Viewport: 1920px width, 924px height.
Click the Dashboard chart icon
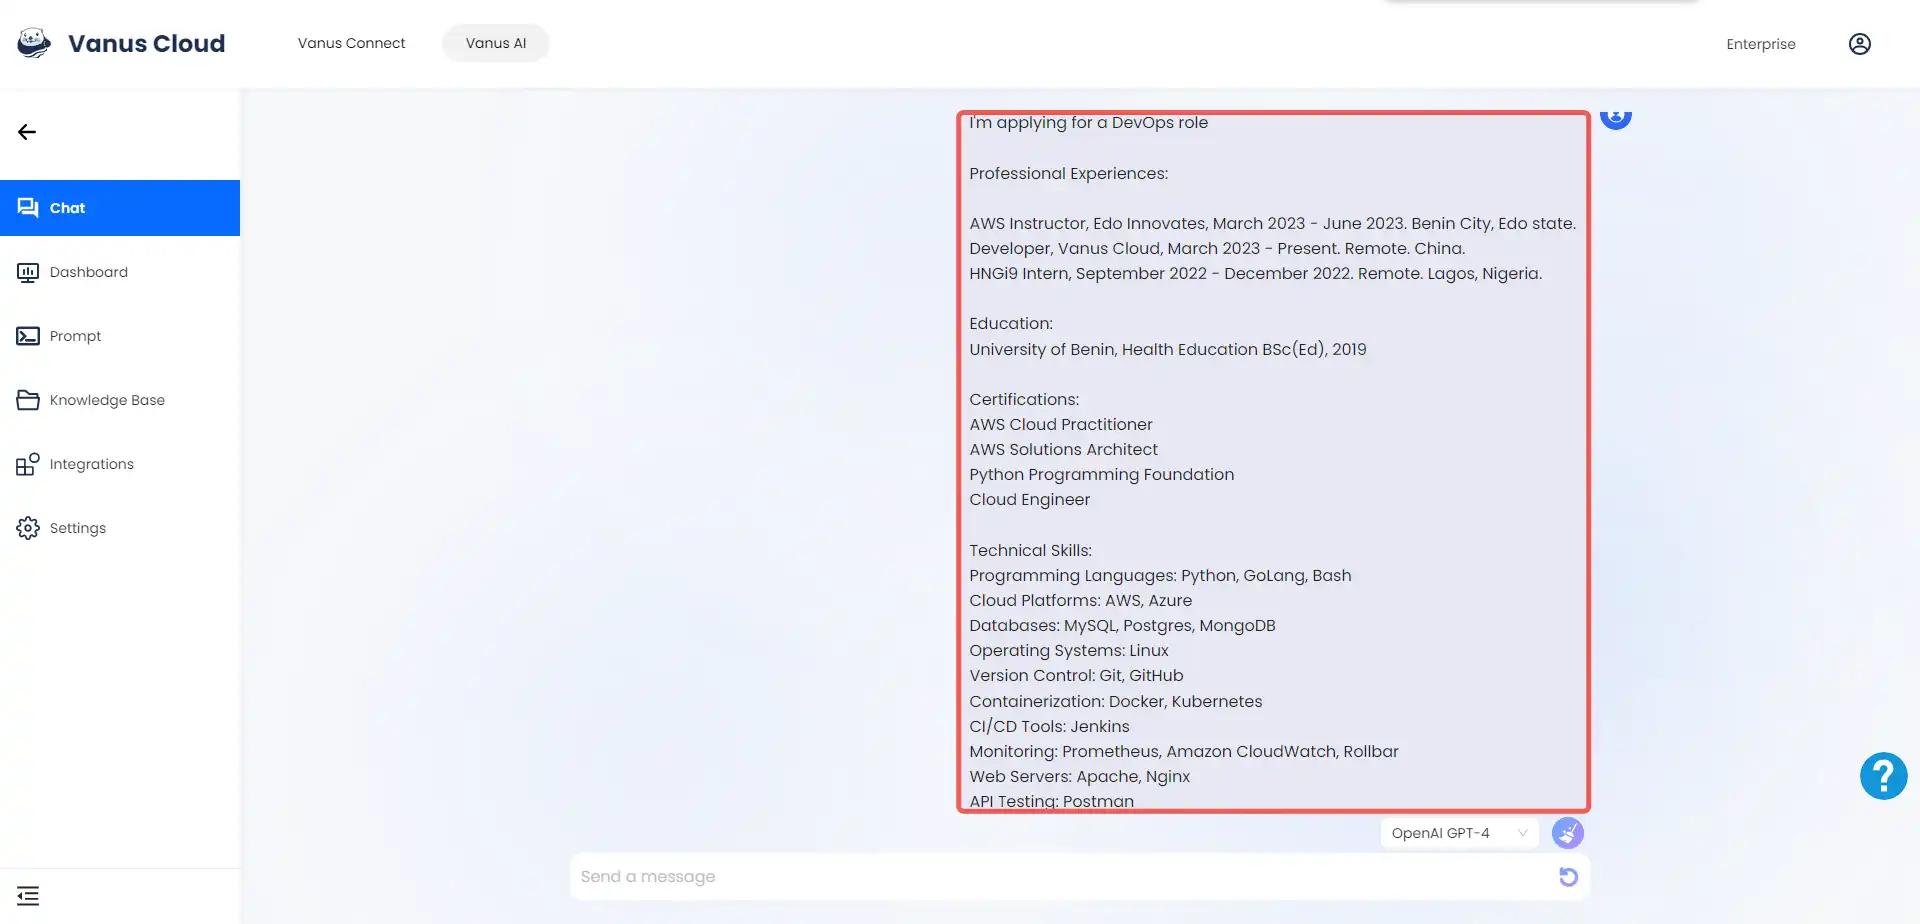[x=28, y=272]
